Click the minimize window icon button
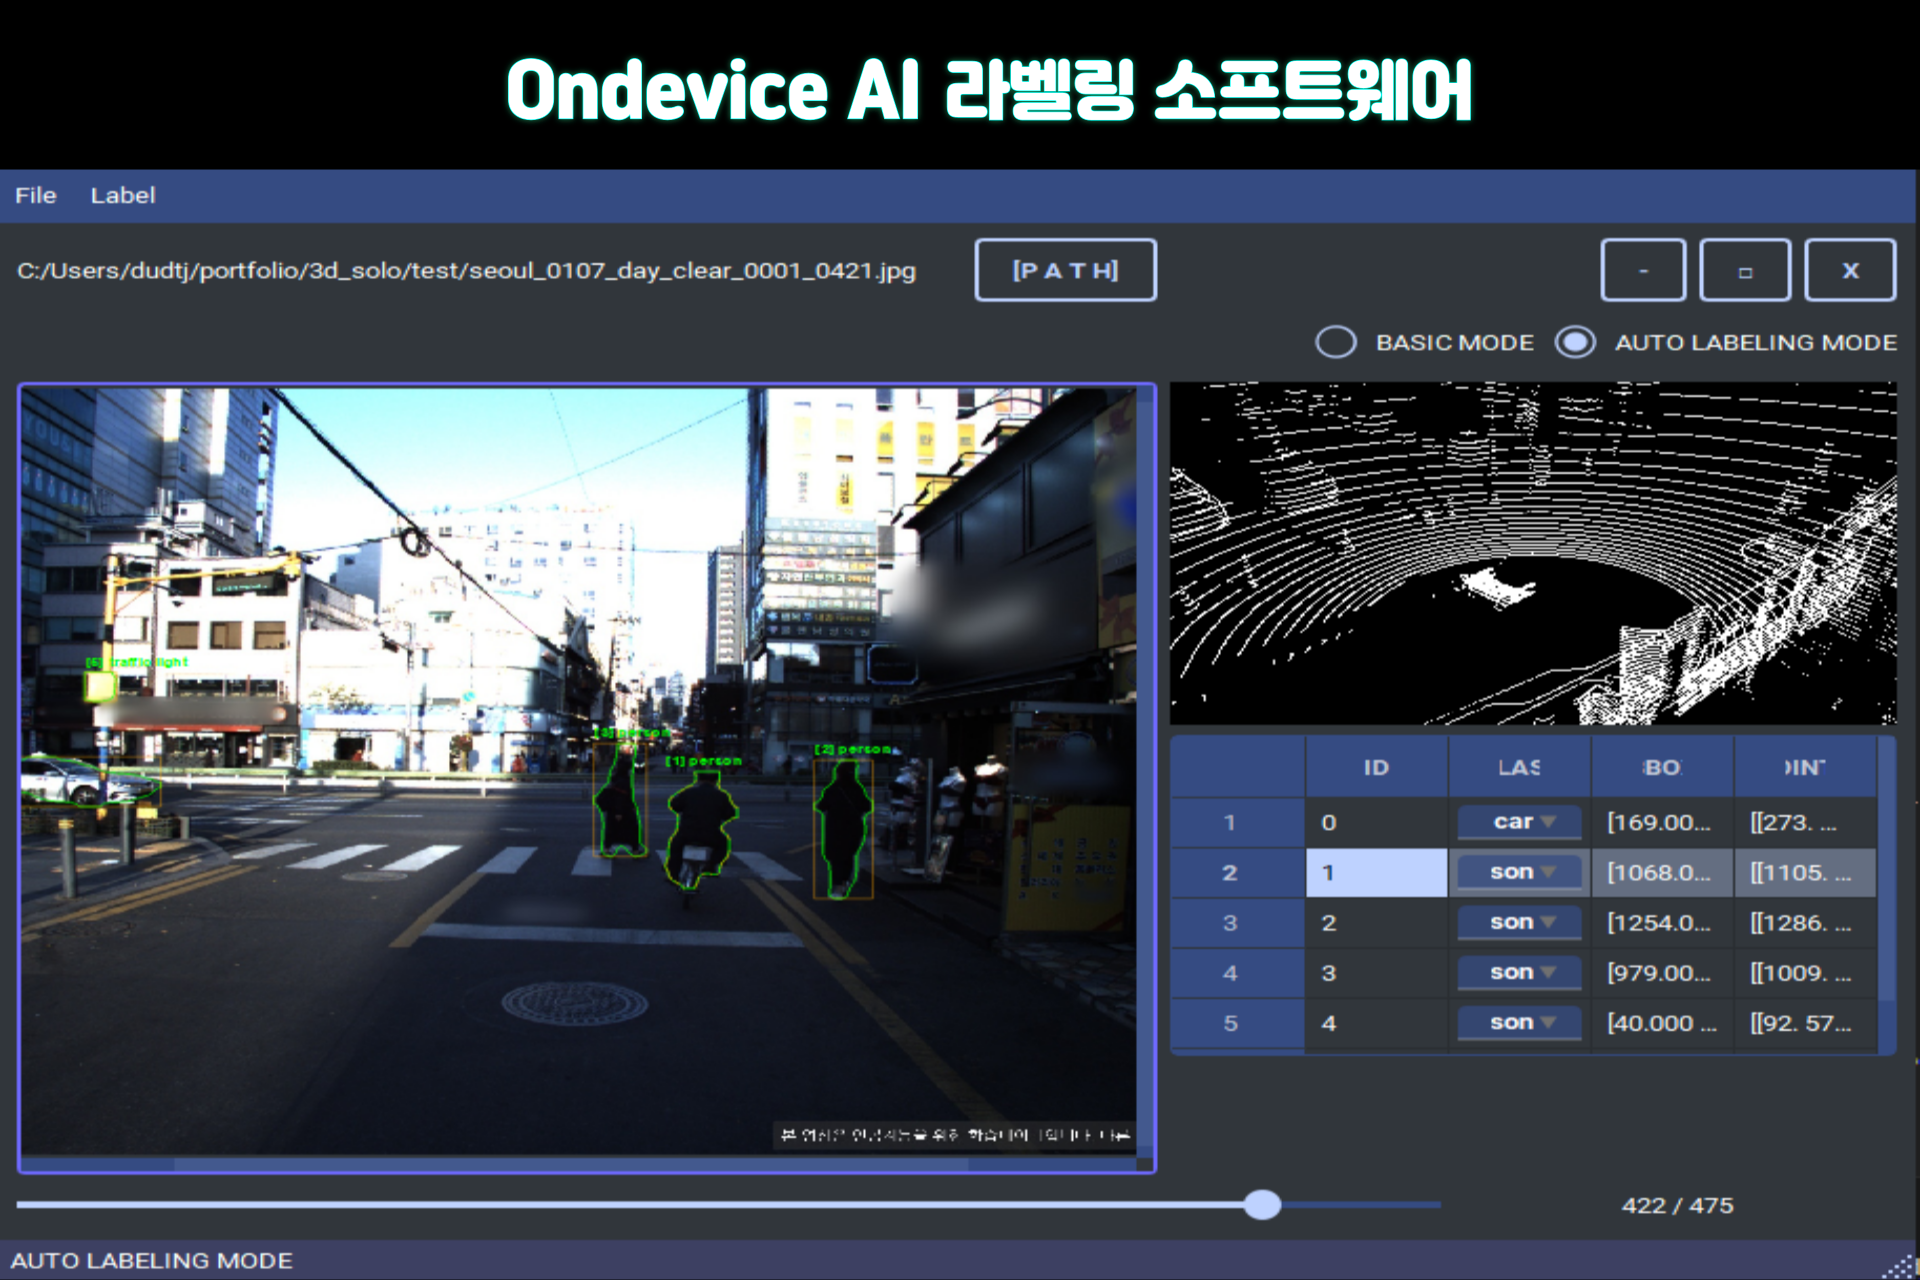The width and height of the screenshot is (1920, 1280). tap(1642, 270)
